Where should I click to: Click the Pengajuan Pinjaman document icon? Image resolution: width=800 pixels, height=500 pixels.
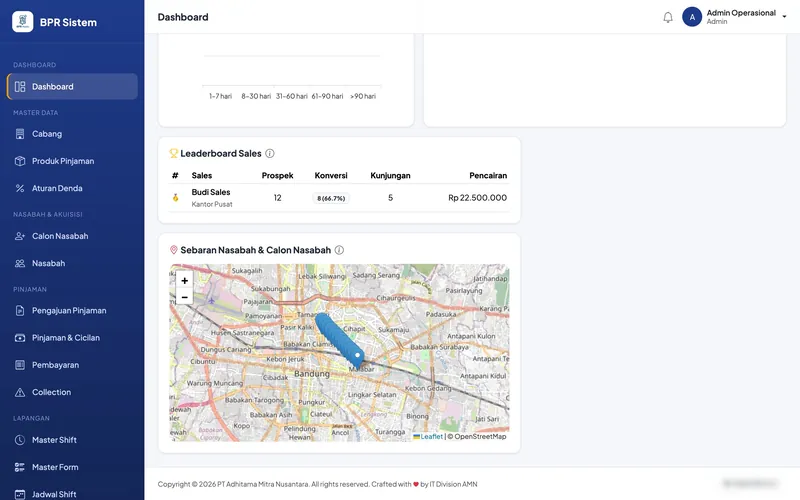(20, 311)
